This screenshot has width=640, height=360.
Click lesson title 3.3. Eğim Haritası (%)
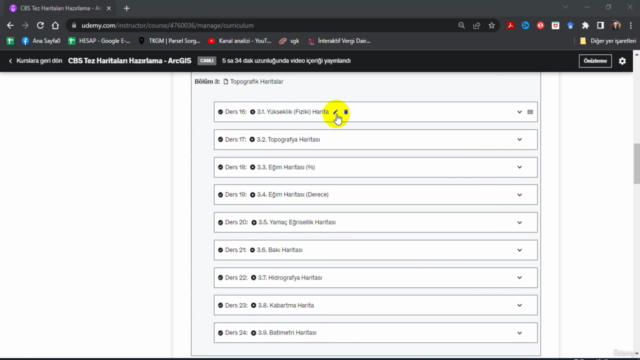click(286, 167)
